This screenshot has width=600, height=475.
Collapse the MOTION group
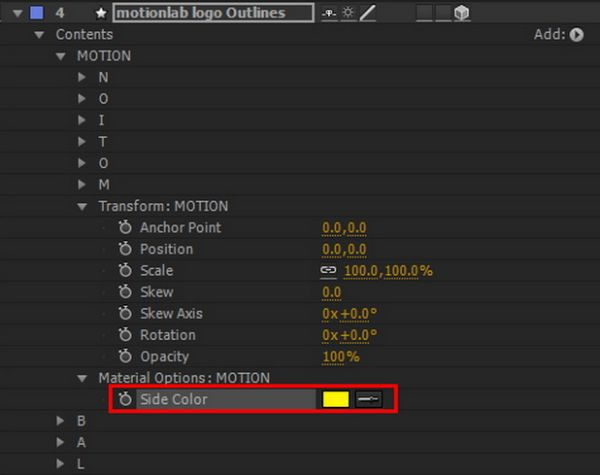tap(60, 56)
